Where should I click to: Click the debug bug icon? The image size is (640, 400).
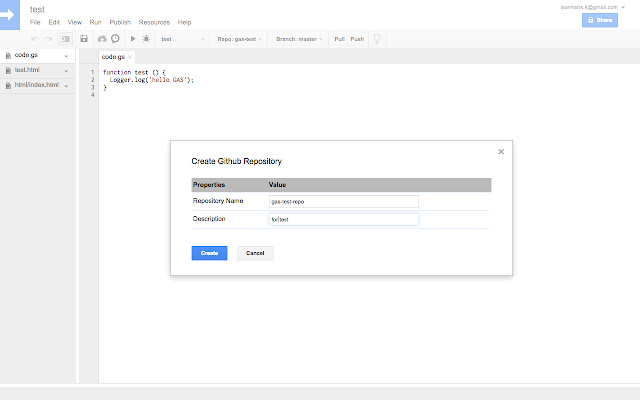(x=146, y=39)
